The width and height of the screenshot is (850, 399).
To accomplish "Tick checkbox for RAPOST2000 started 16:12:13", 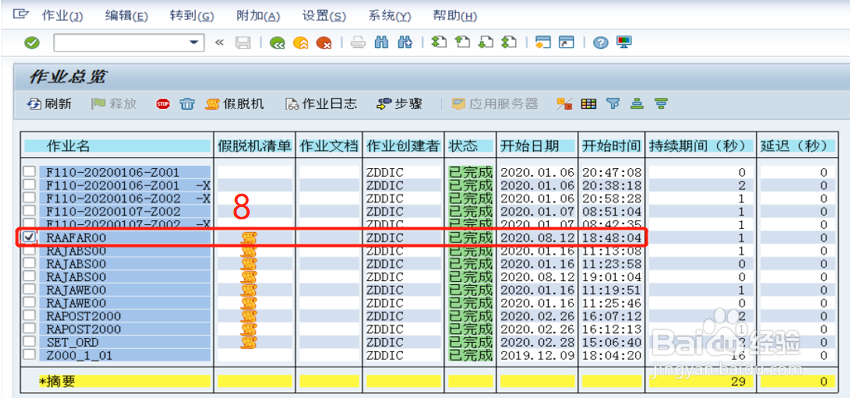I will (x=29, y=328).
